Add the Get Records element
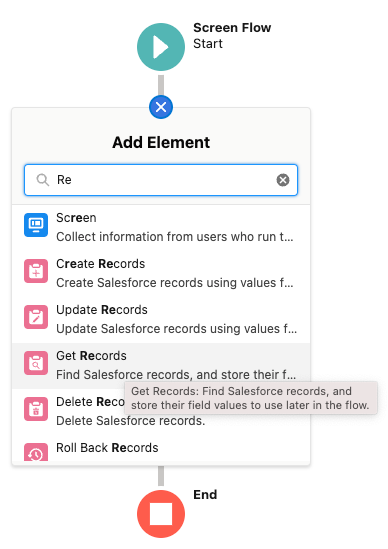This screenshot has width=388, height=549. pos(161,365)
